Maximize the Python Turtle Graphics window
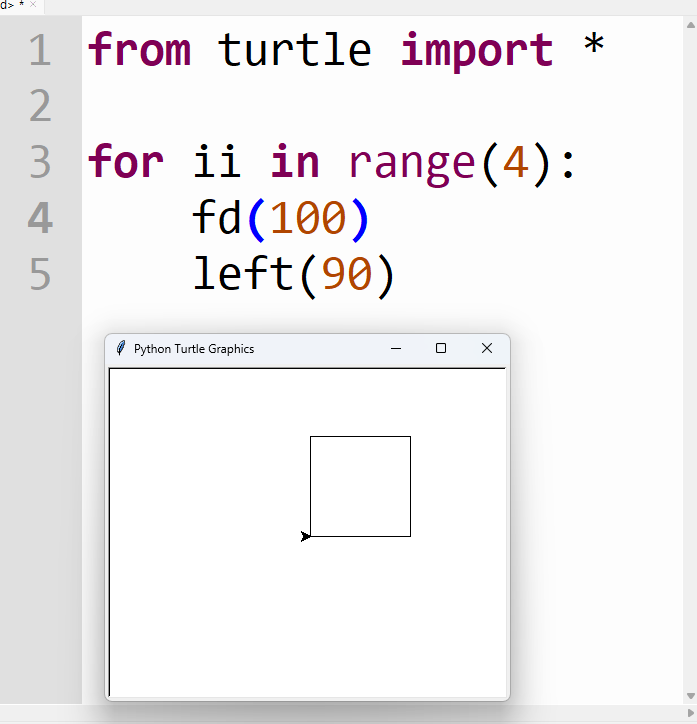 [441, 348]
